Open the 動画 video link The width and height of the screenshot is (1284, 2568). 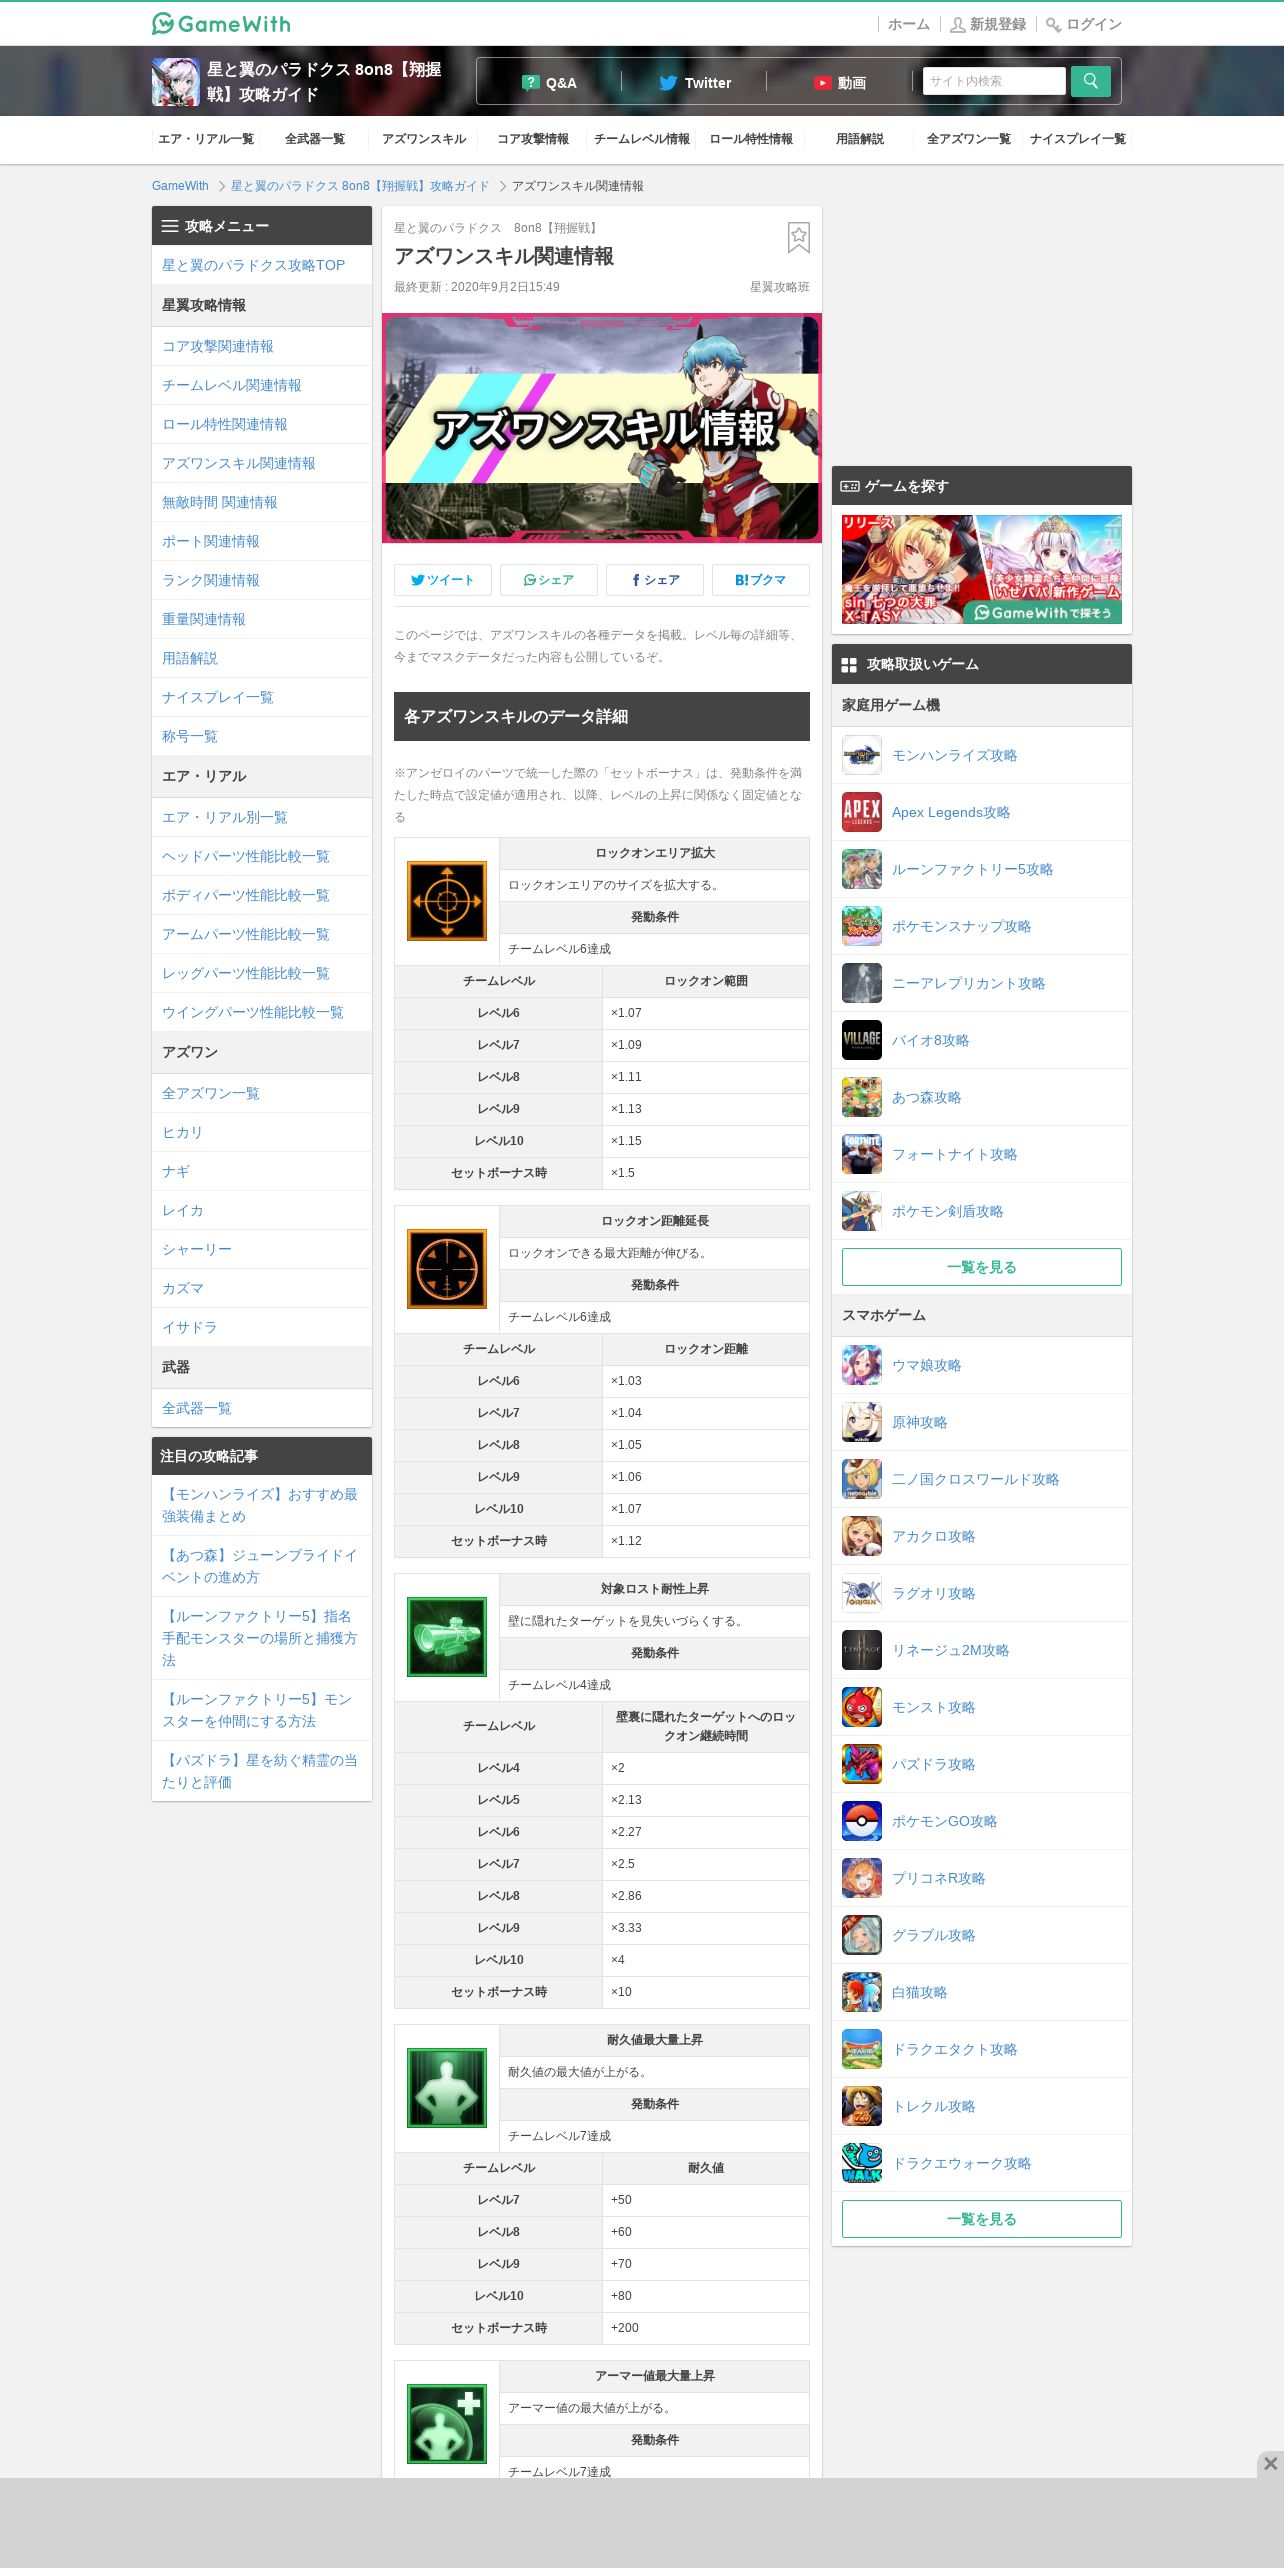(839, 83)
